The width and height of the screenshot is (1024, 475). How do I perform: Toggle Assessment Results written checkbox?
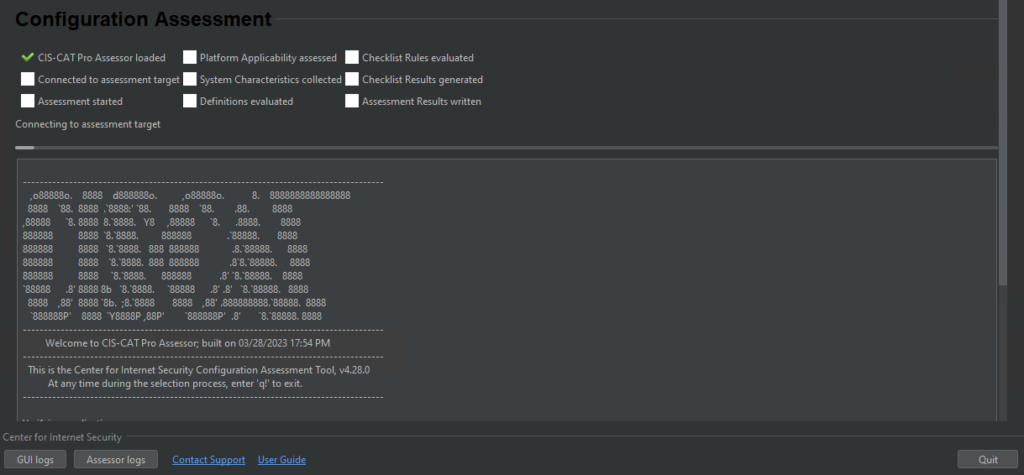(x=352, y=101)
